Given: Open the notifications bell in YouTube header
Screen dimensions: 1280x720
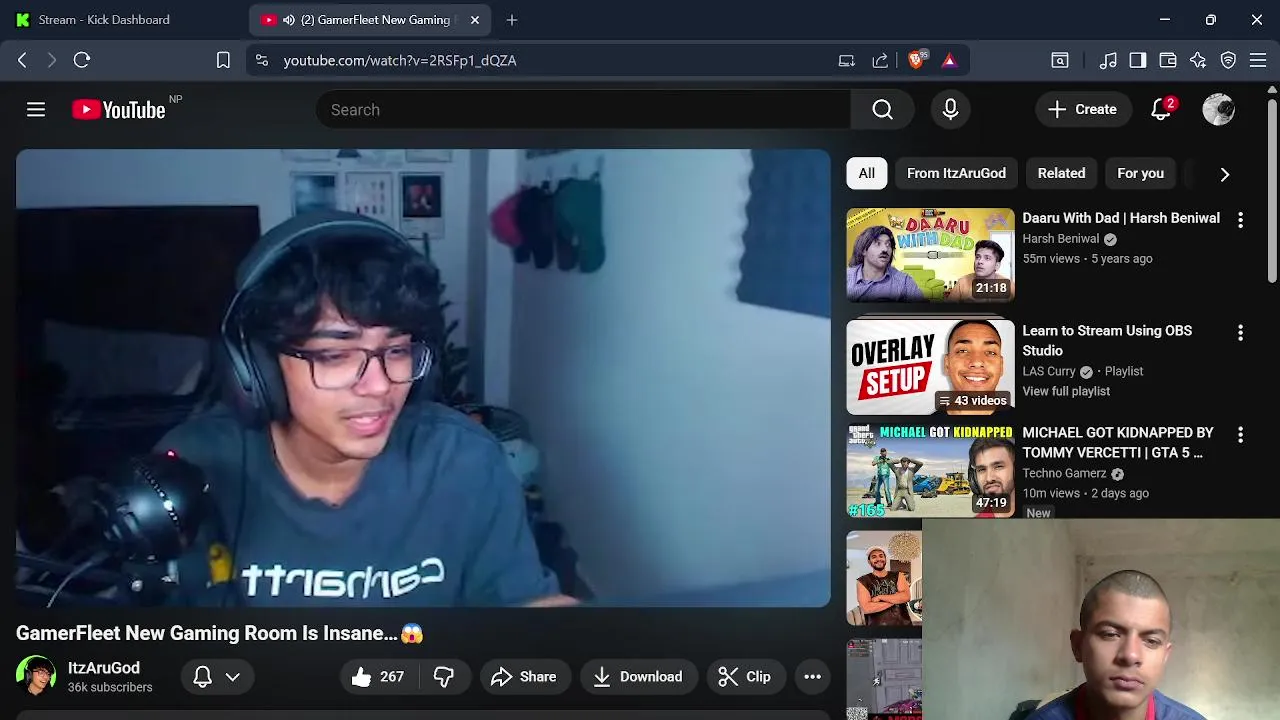Looking at the screenshot, I should (1161, 110).
